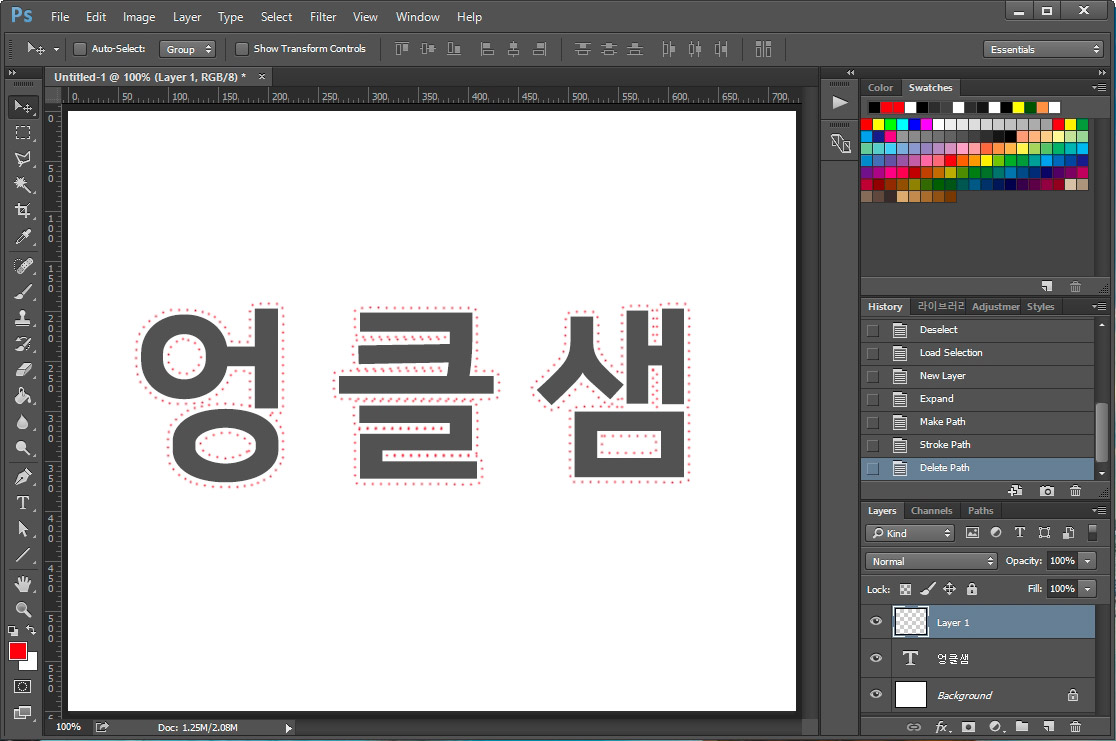The width and height of the screenshot is (1116, 741).
Task: Select the Rectangular Marquee tool
Action: click(23, 133)
